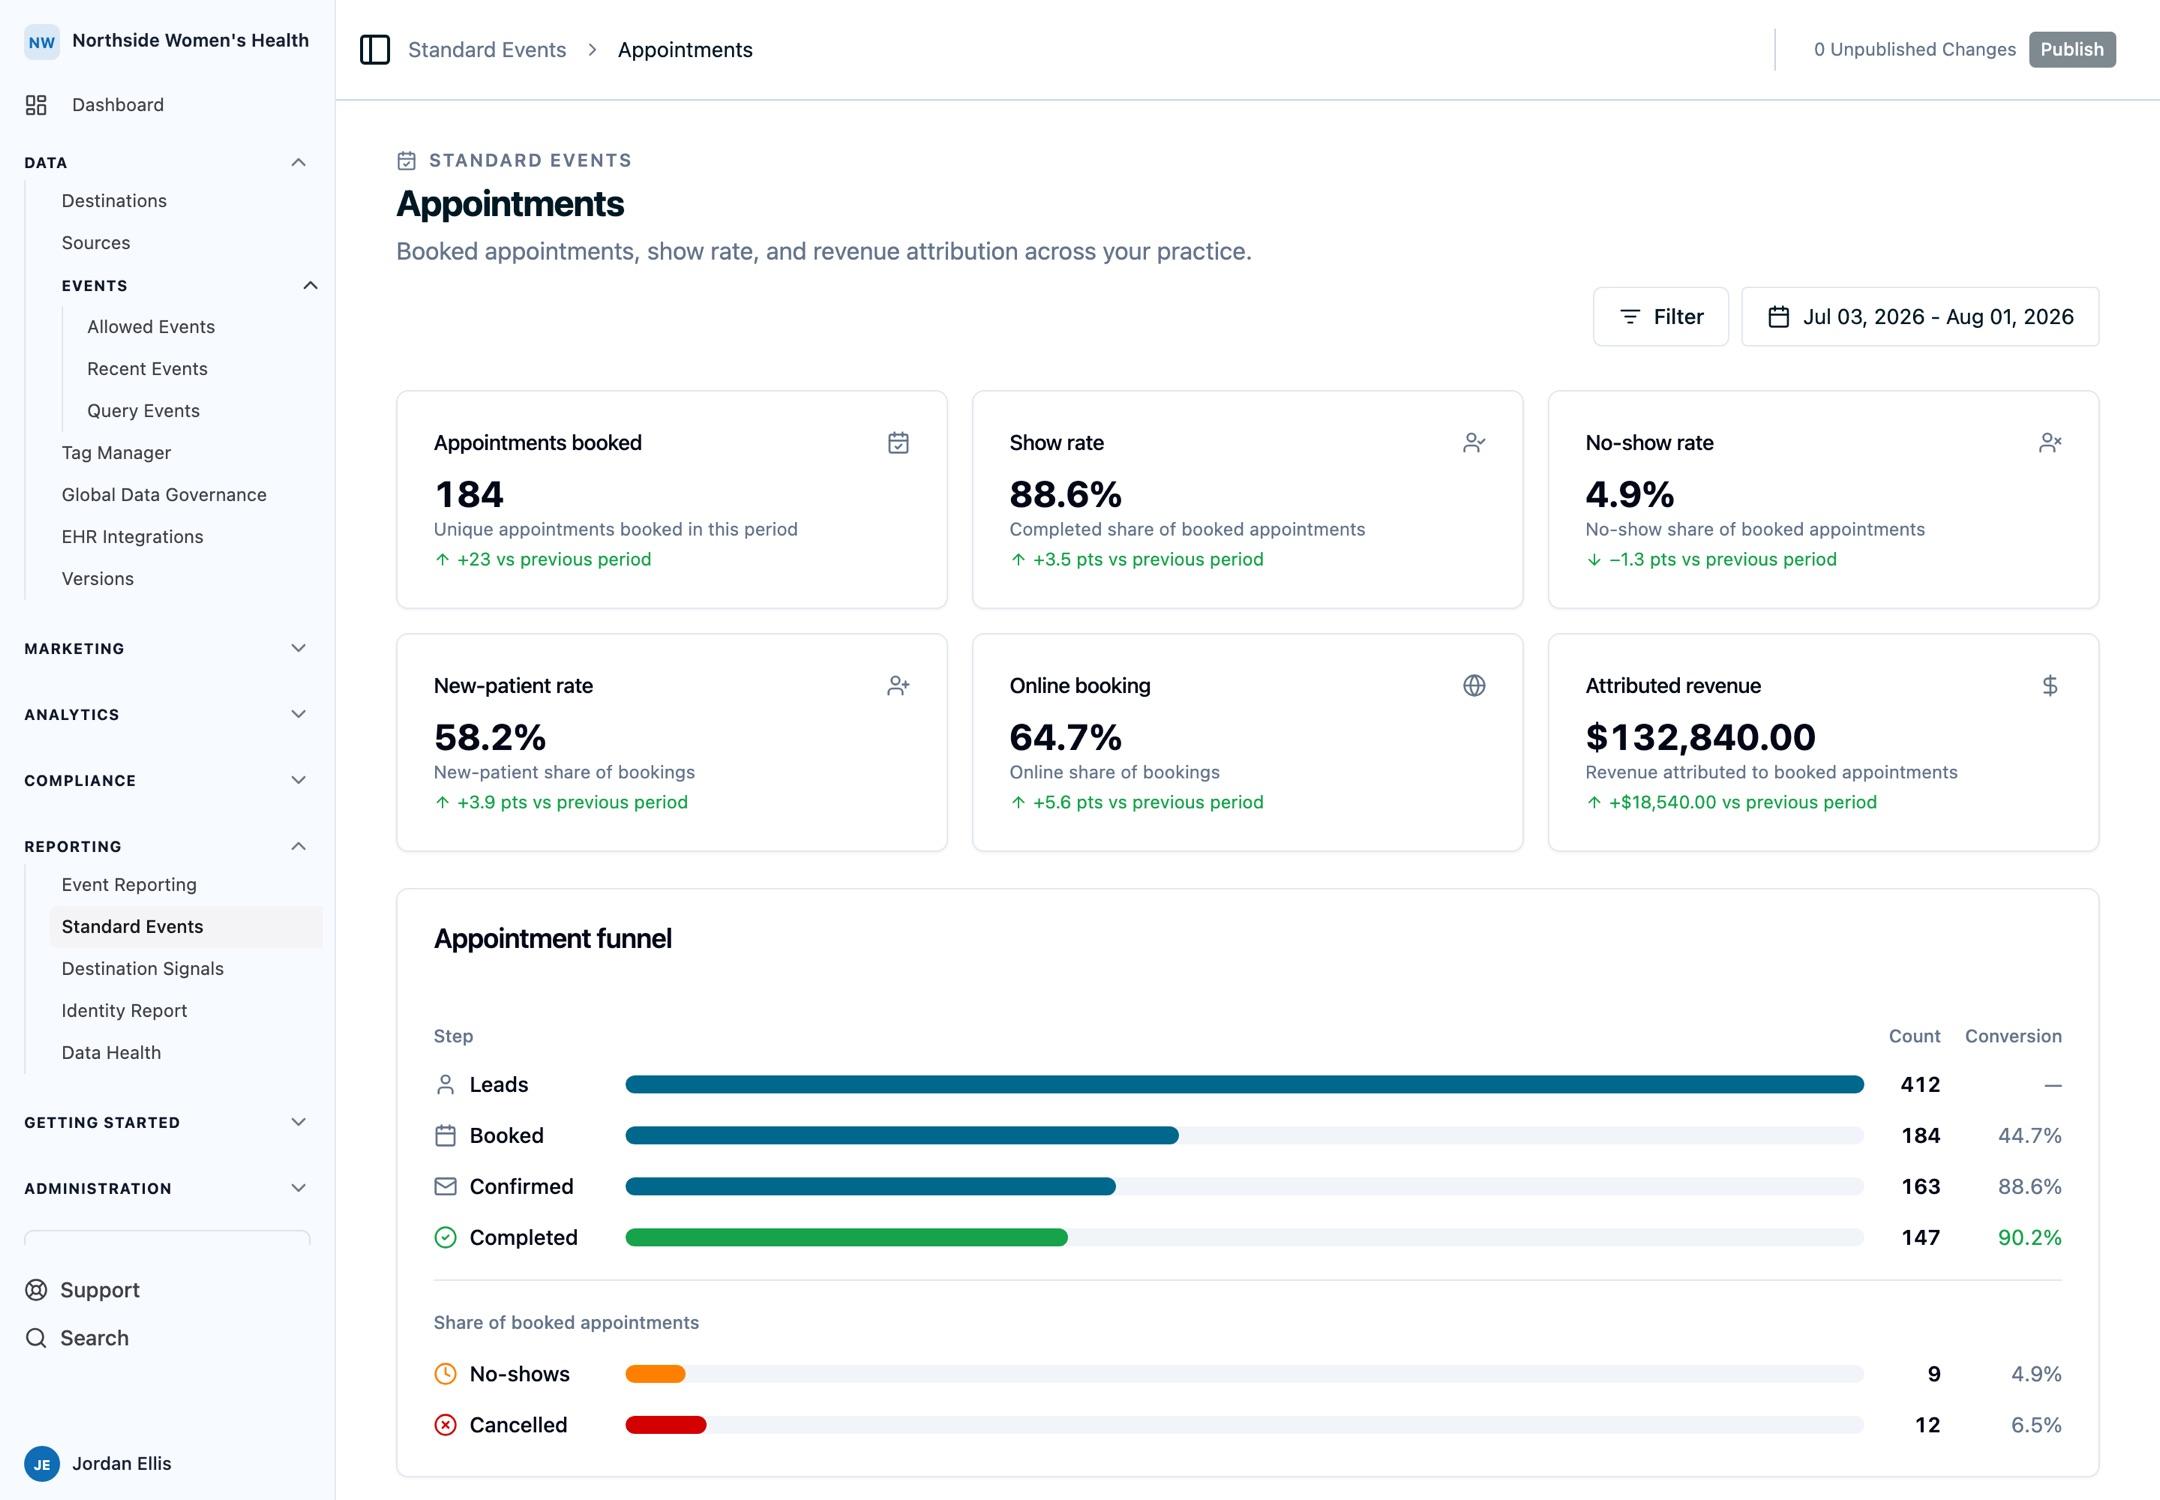Collapse the DATA section

298,163
